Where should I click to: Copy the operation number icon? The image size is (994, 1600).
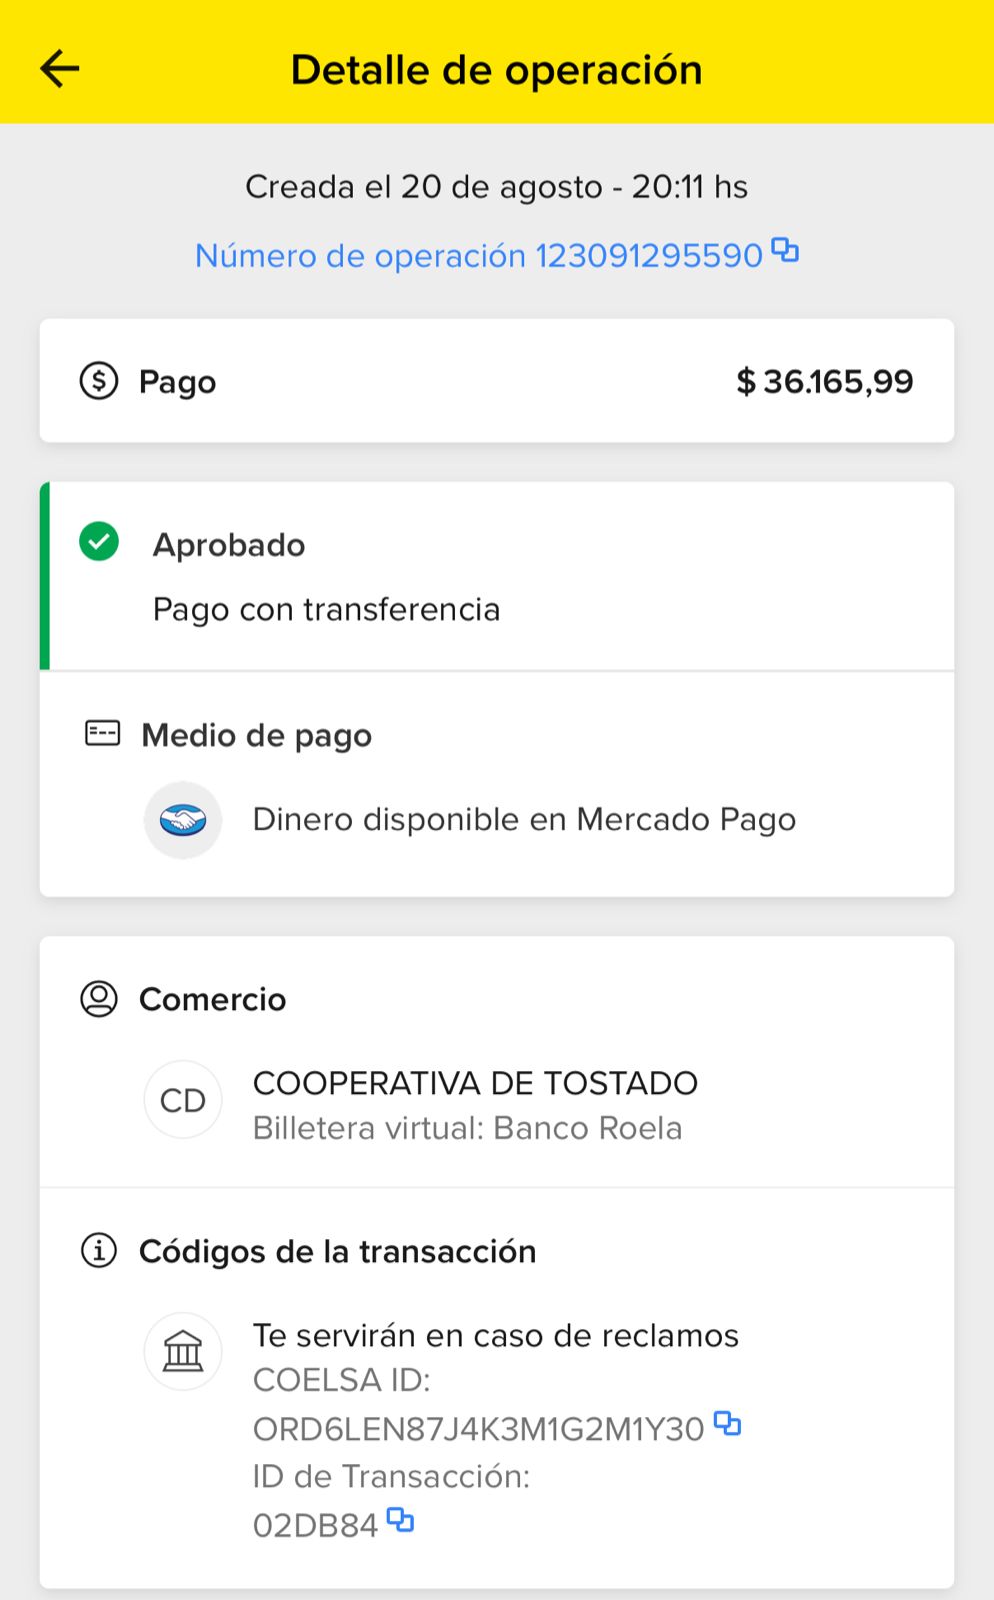786,250
